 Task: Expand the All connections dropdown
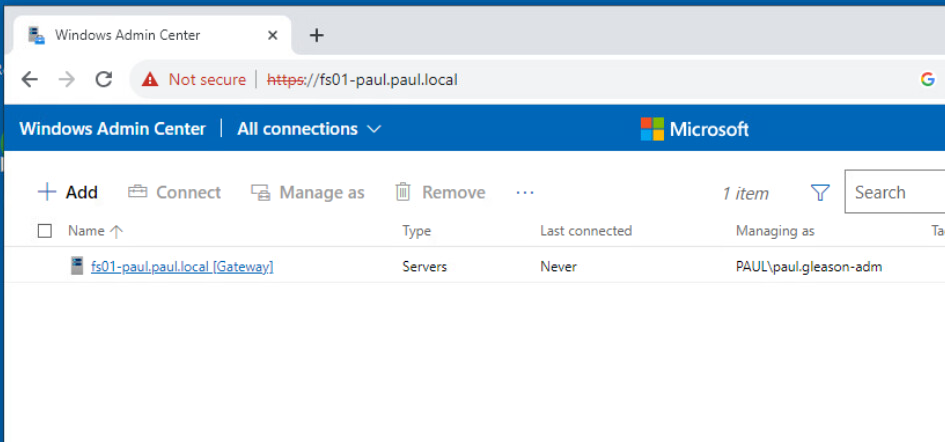point(374,129)
